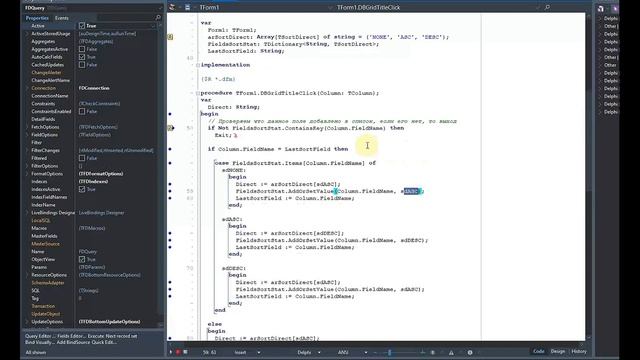Open the Fields Editor link
The width and height of the screenshot is (640, 360).
(x=71, y=336)
